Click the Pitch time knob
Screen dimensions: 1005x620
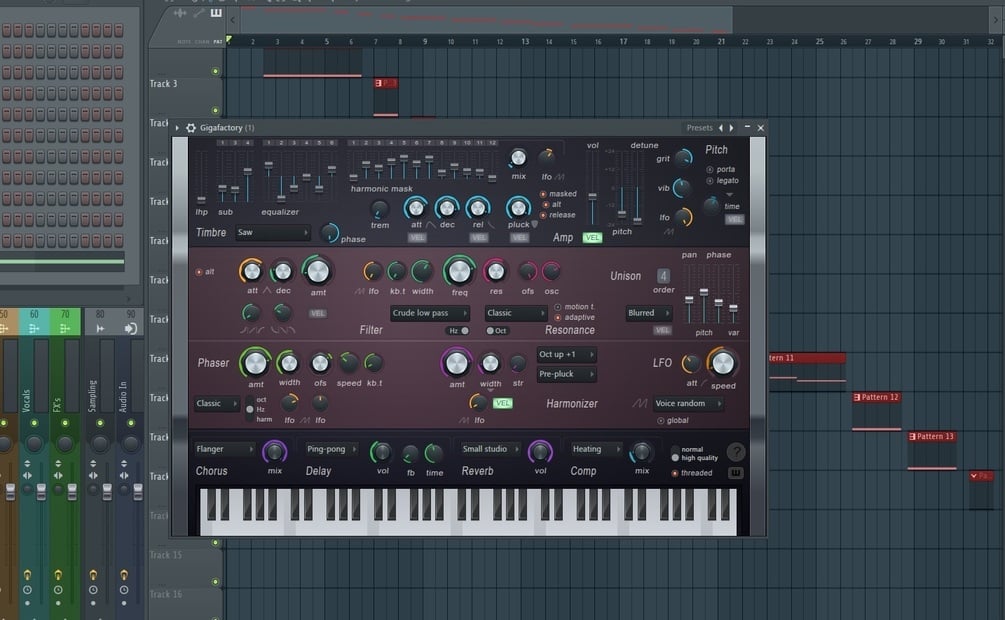pyautogui.click(x=711, y=206)
